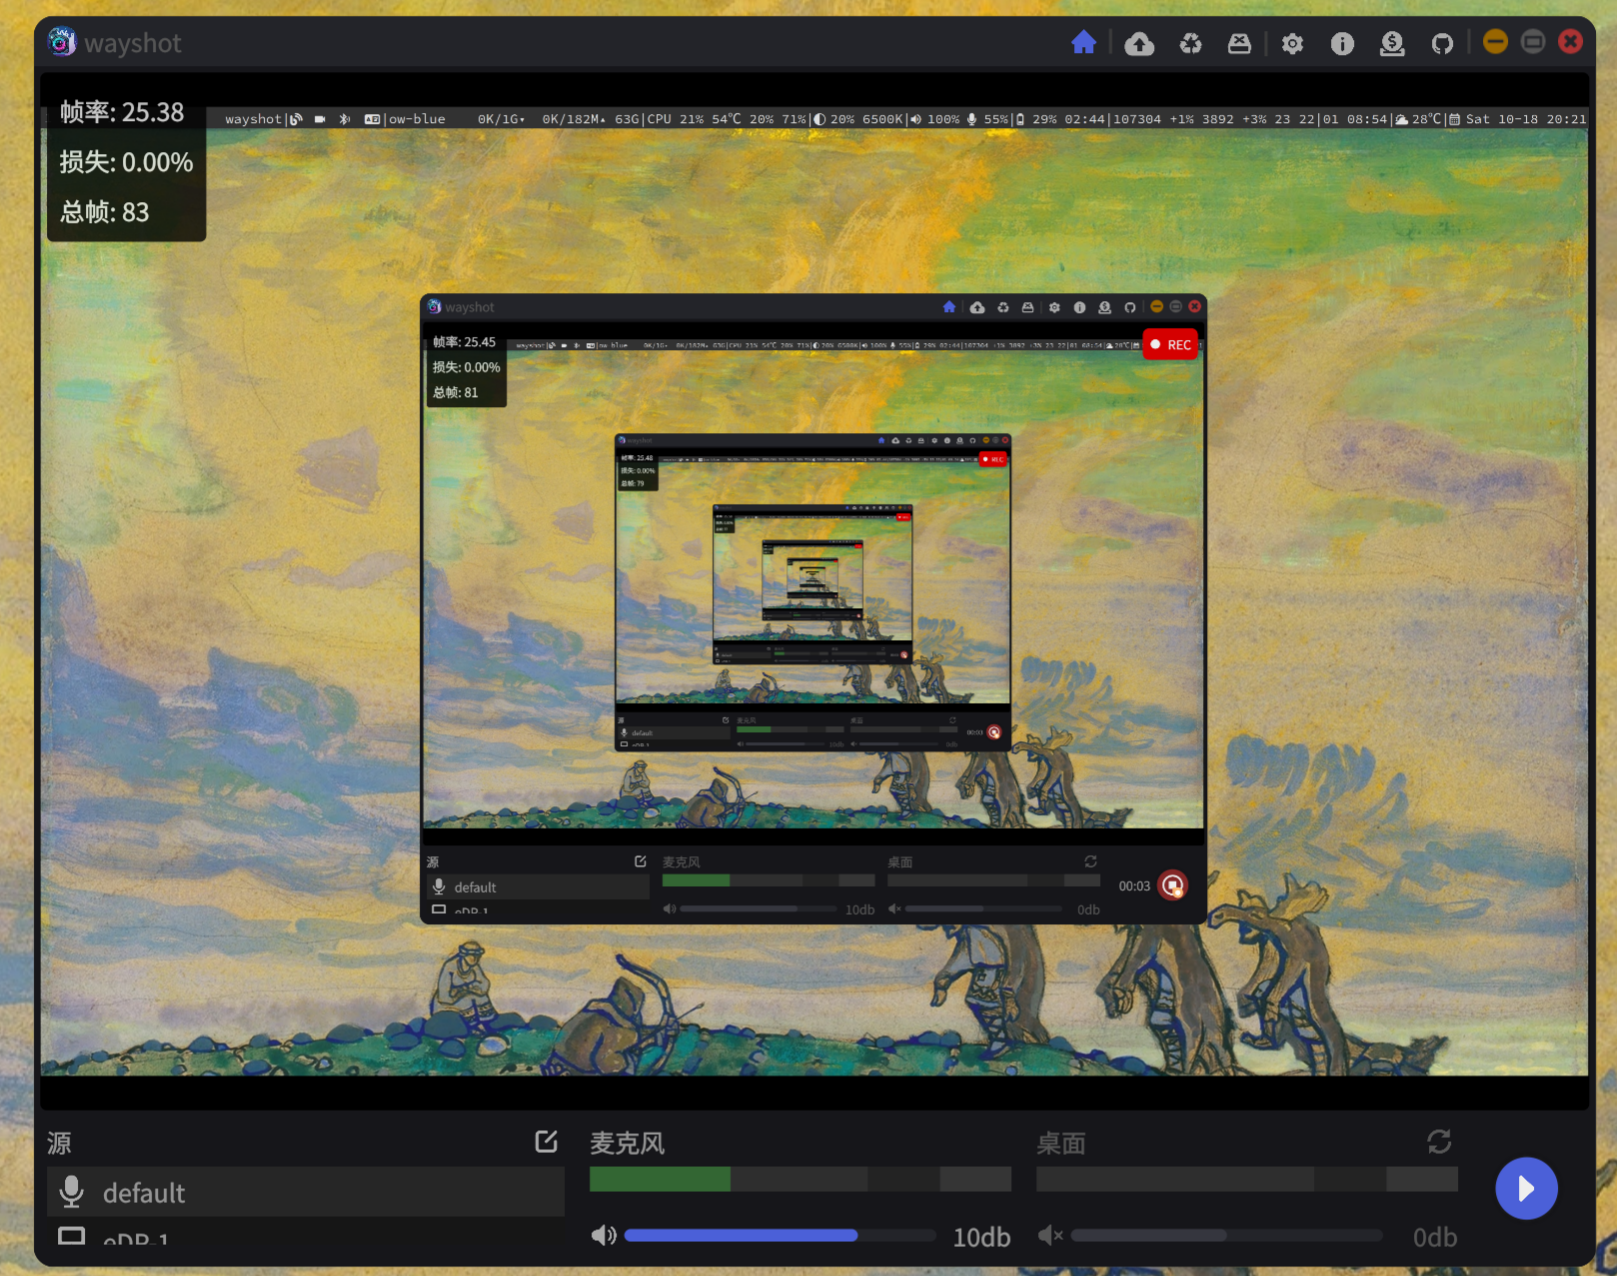Select the default microphone source
The width and height of the screenshot is (1617, 1276).
[305, 1192]
